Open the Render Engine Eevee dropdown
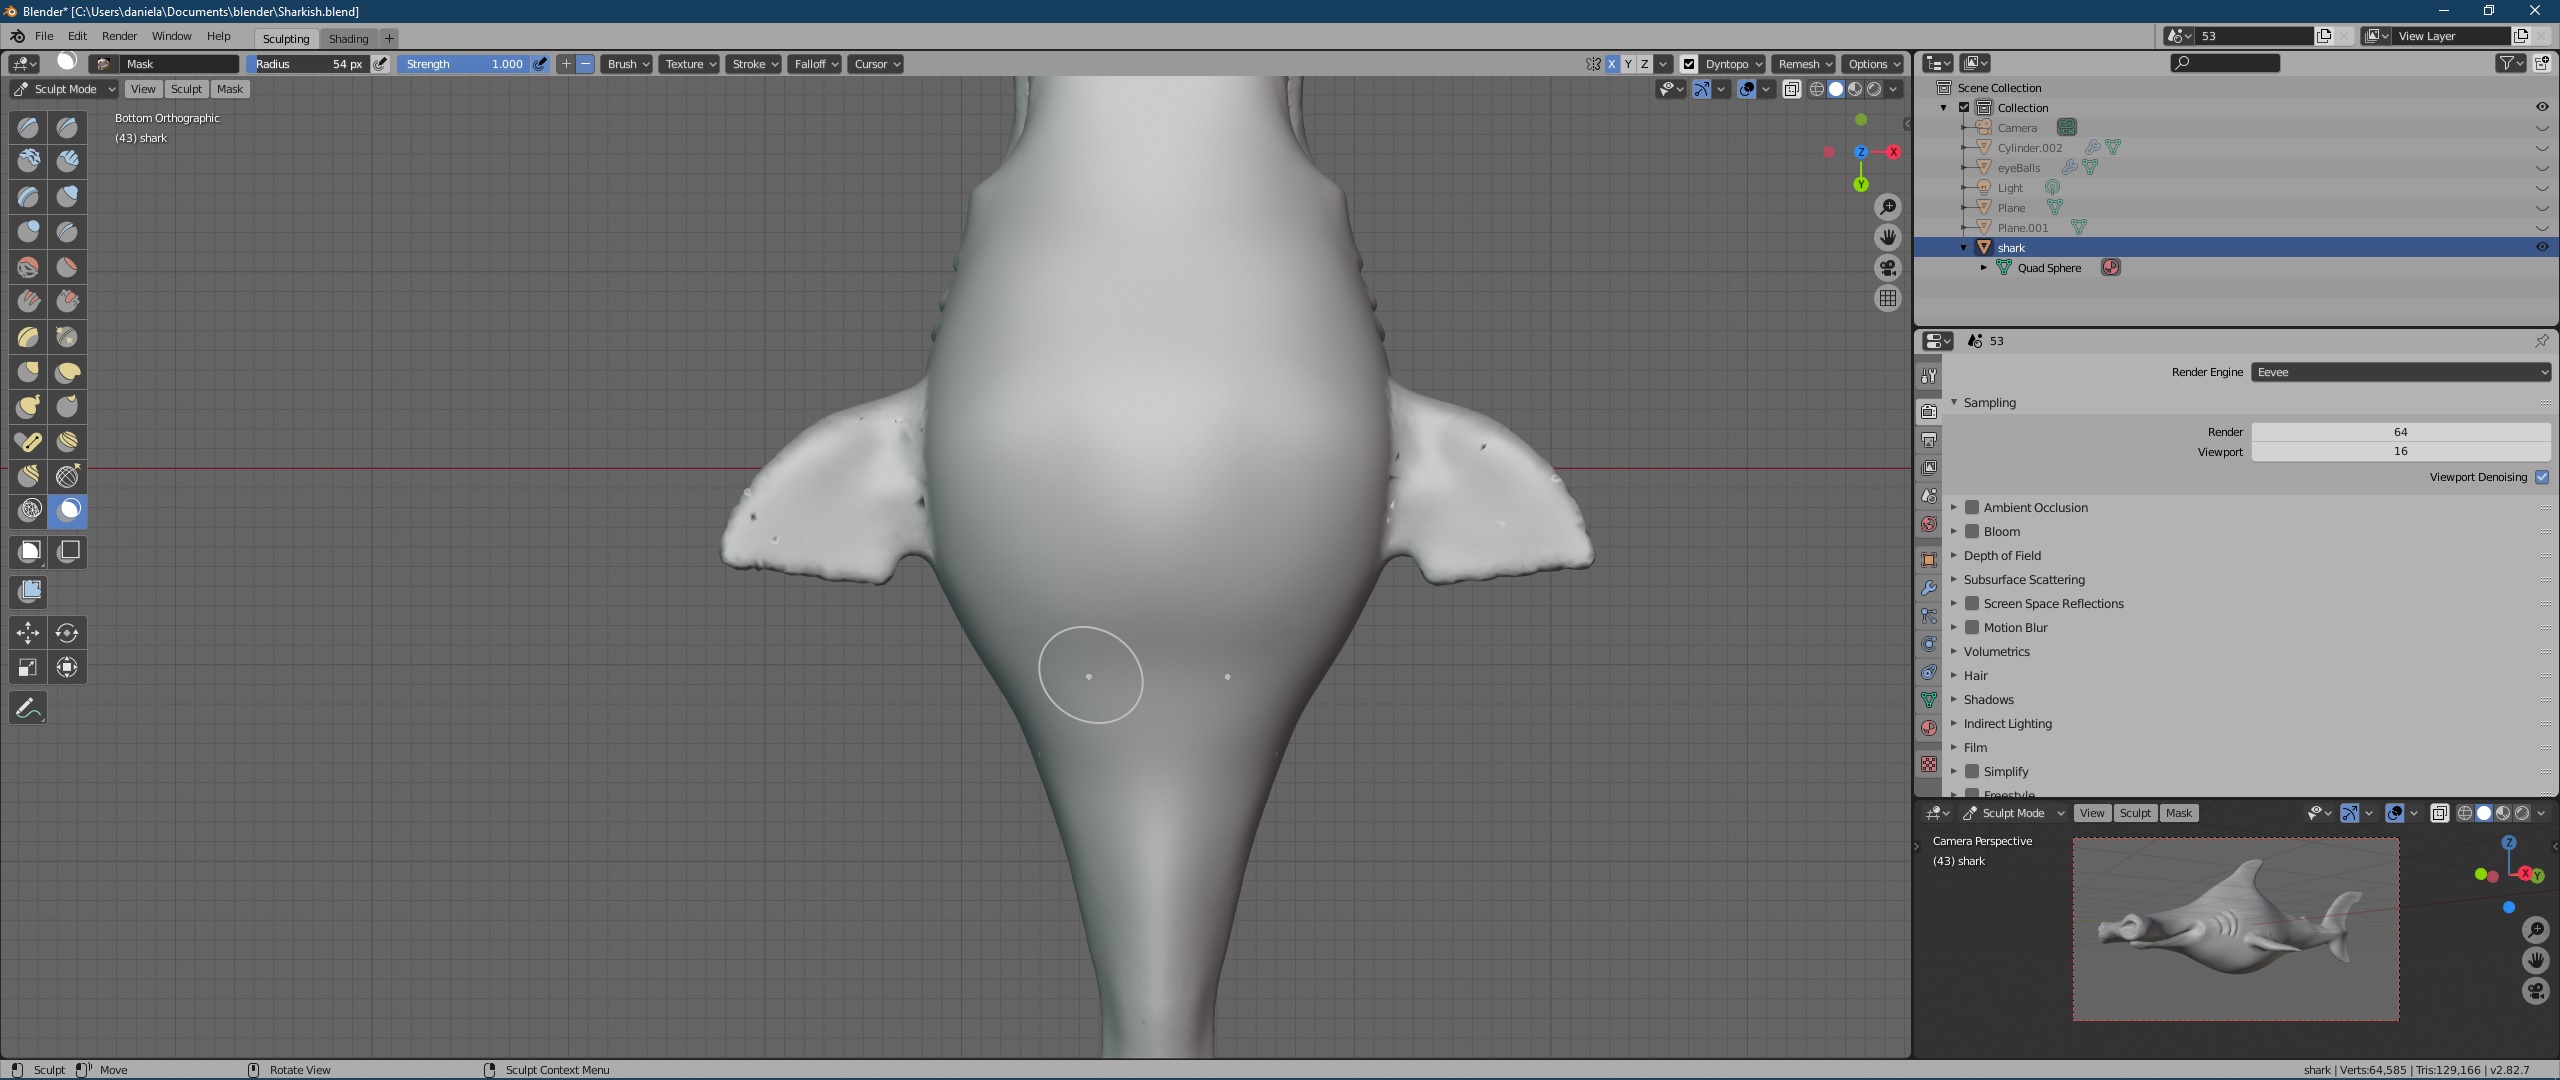This screenshot has width=2560, height=1080. click(x=2400, y=372)
